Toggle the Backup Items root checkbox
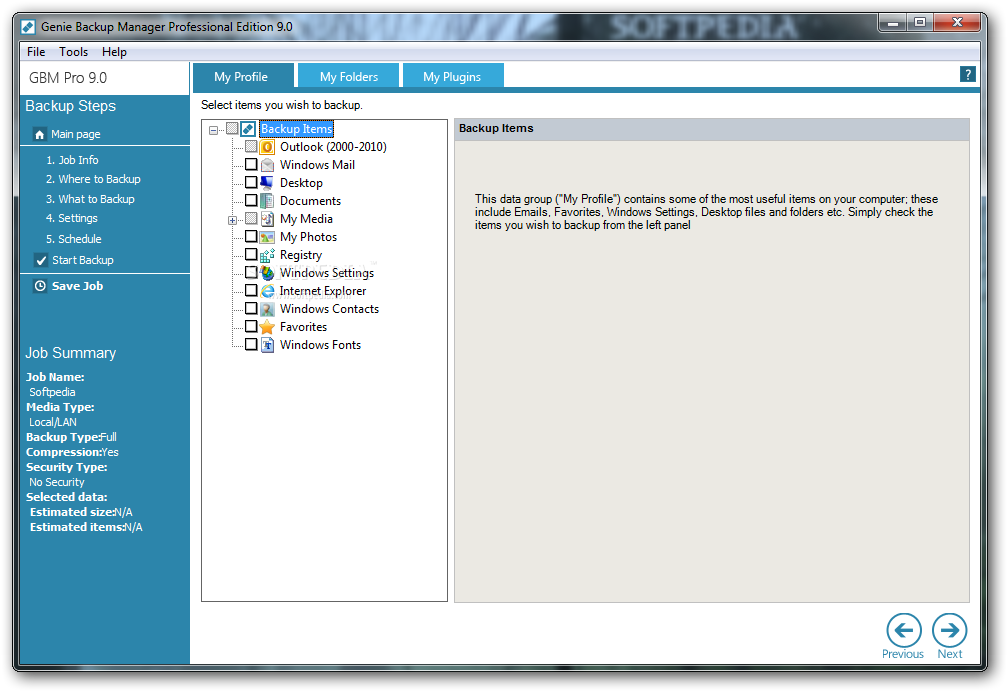 [232, 129]
